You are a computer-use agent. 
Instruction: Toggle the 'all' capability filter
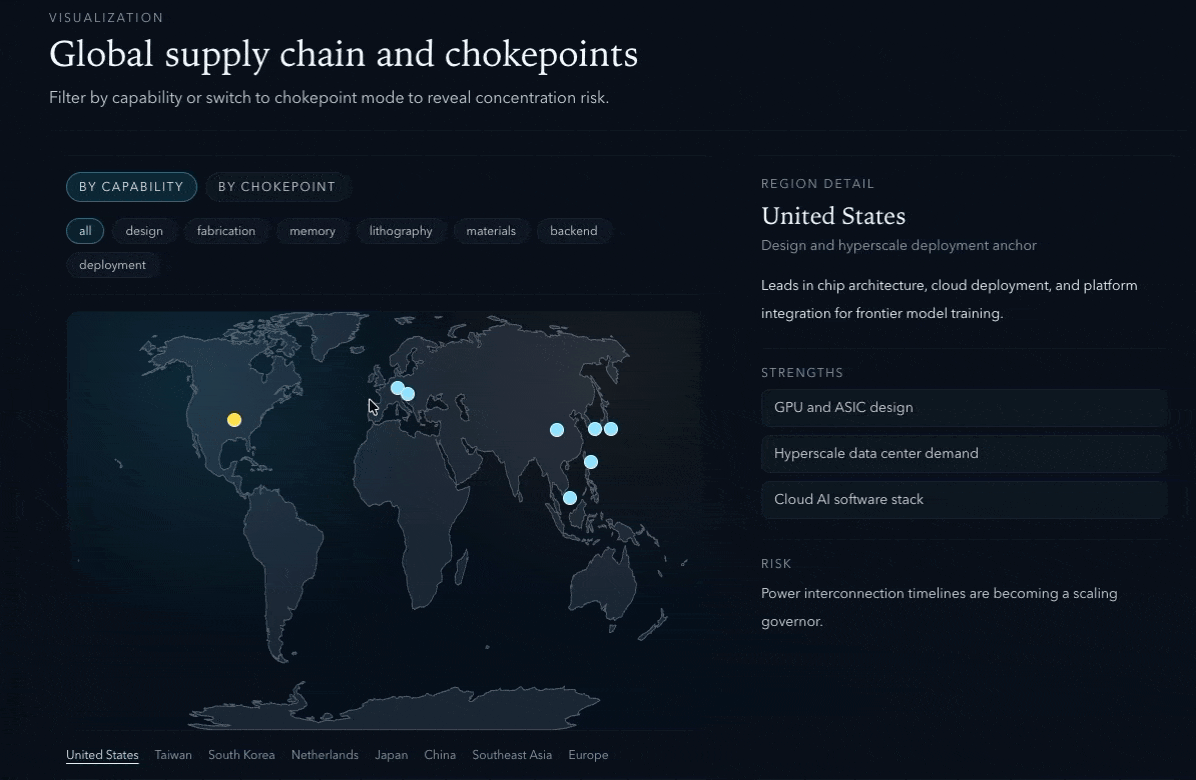click(85, 231)
